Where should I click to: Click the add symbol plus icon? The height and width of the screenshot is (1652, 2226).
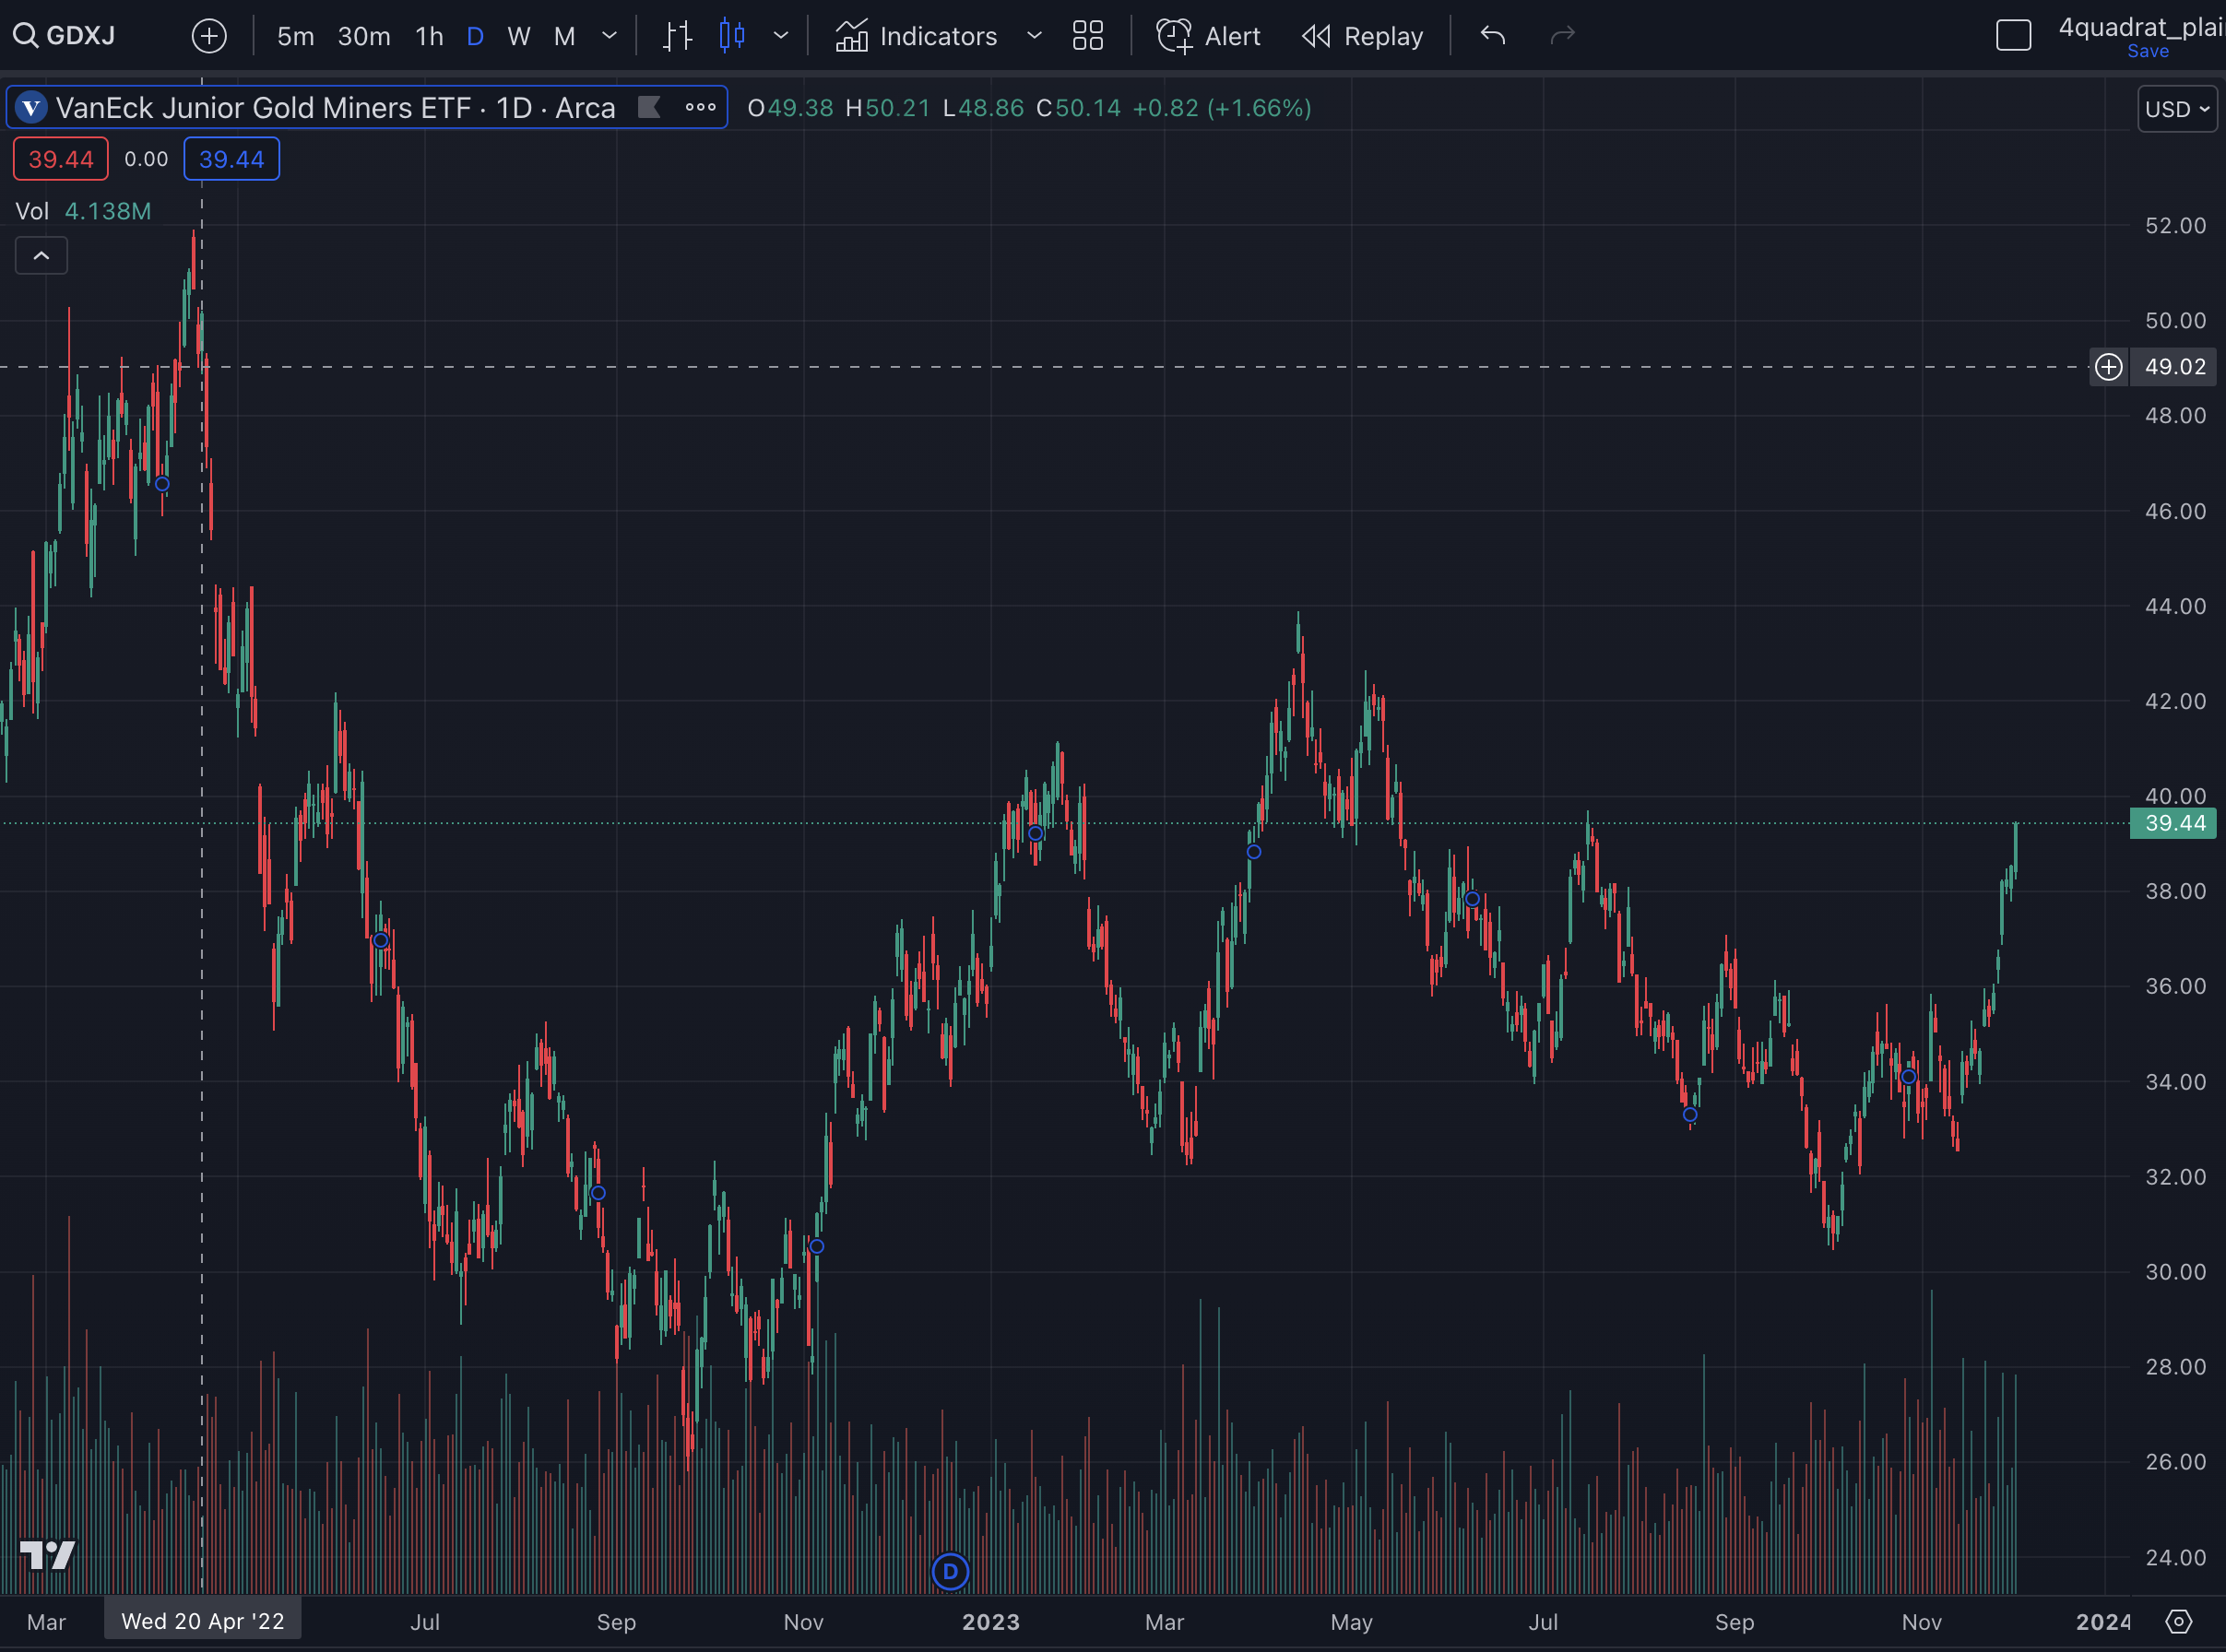pos(209,37)
